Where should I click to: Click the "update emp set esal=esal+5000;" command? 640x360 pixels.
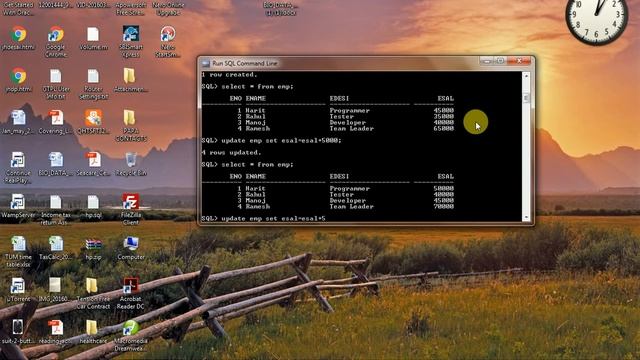281,140
